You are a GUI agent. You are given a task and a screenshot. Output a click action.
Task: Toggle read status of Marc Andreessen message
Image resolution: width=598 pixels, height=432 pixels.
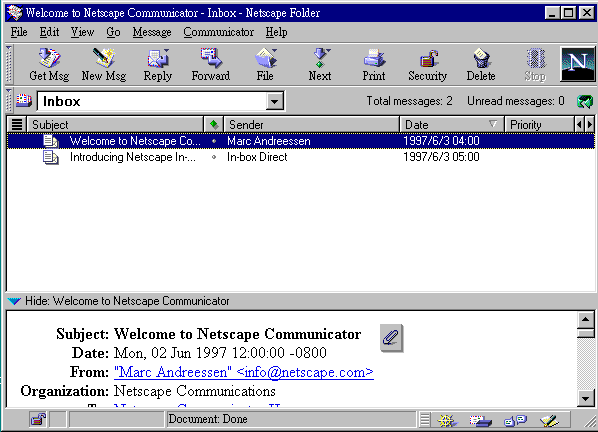click(x=214, y=141)
